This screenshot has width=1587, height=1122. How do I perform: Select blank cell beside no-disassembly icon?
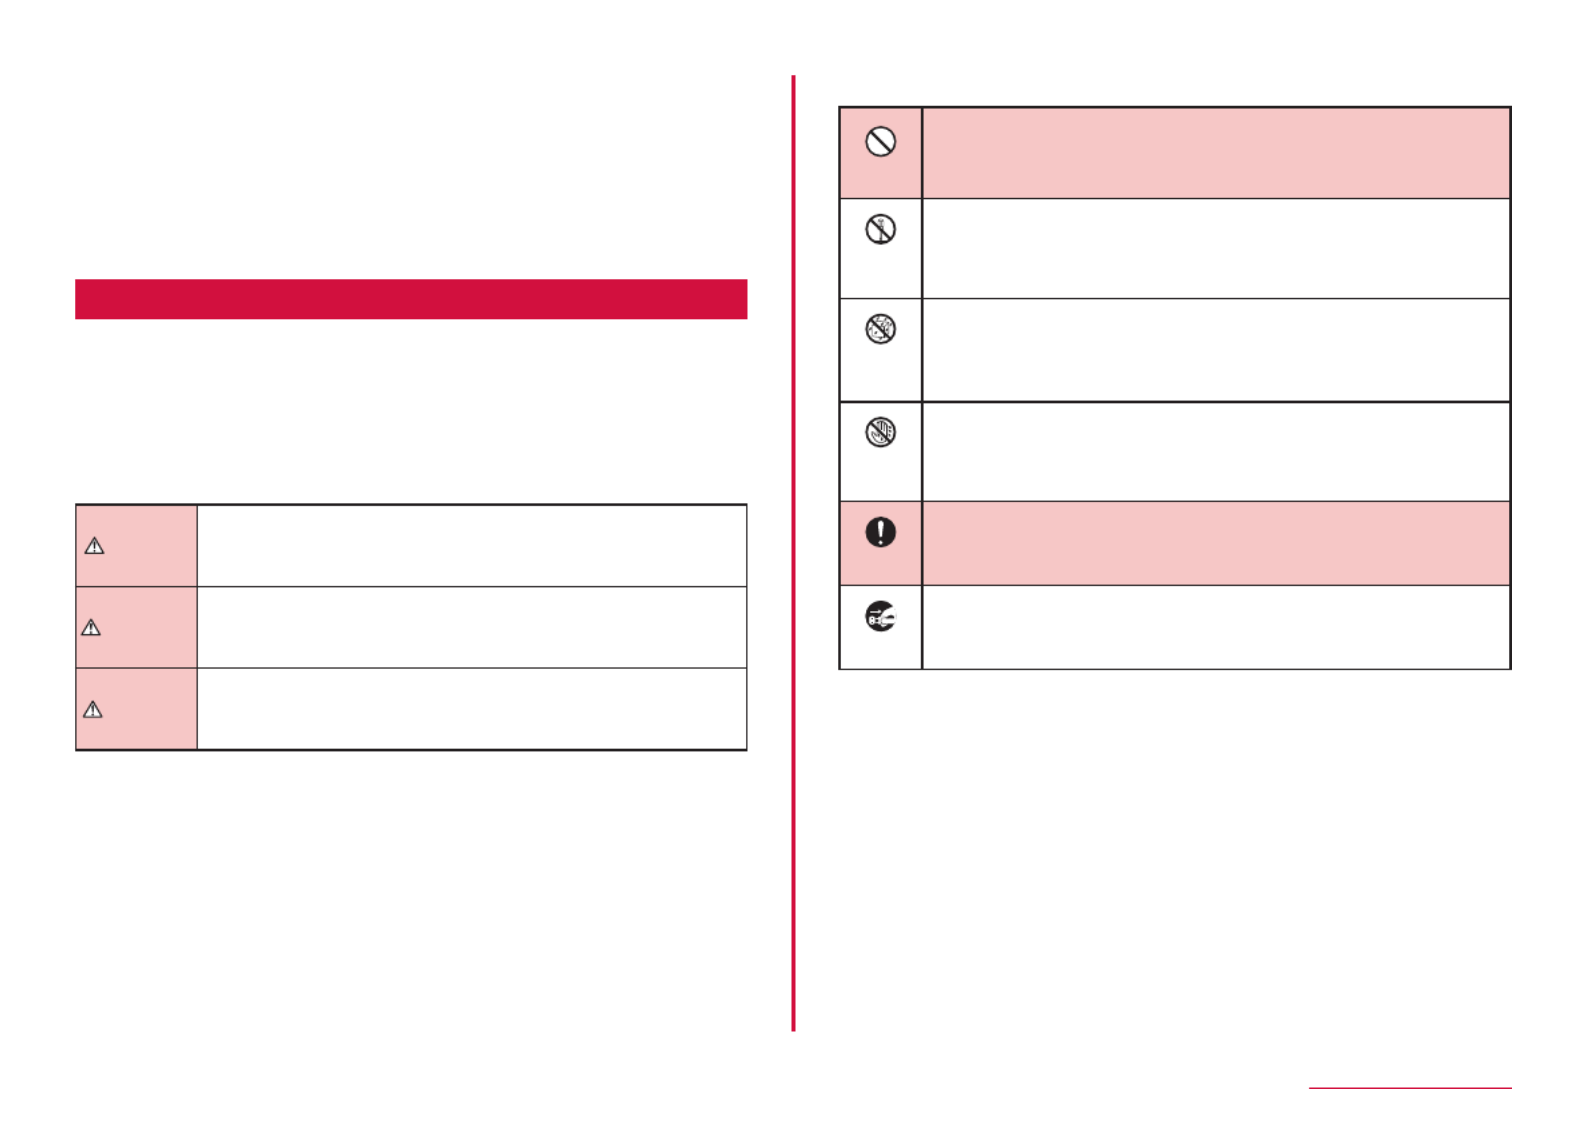click(x=1216, y=249)
